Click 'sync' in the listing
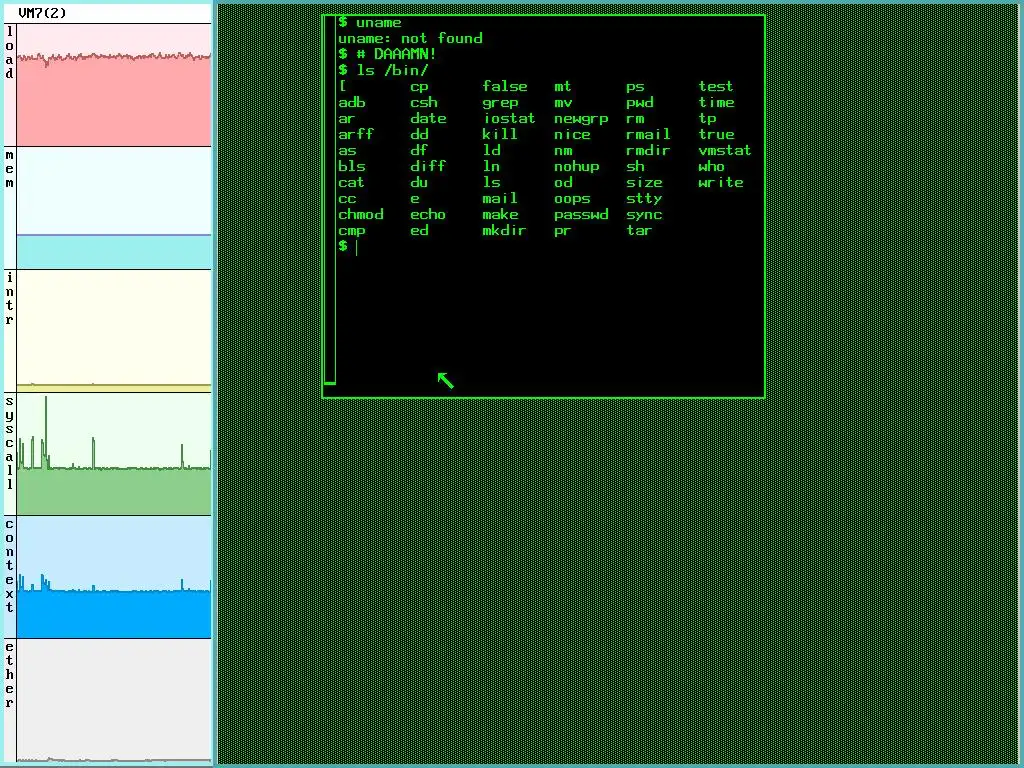This screenshot has height=768, width=1024. coord(644,215)
